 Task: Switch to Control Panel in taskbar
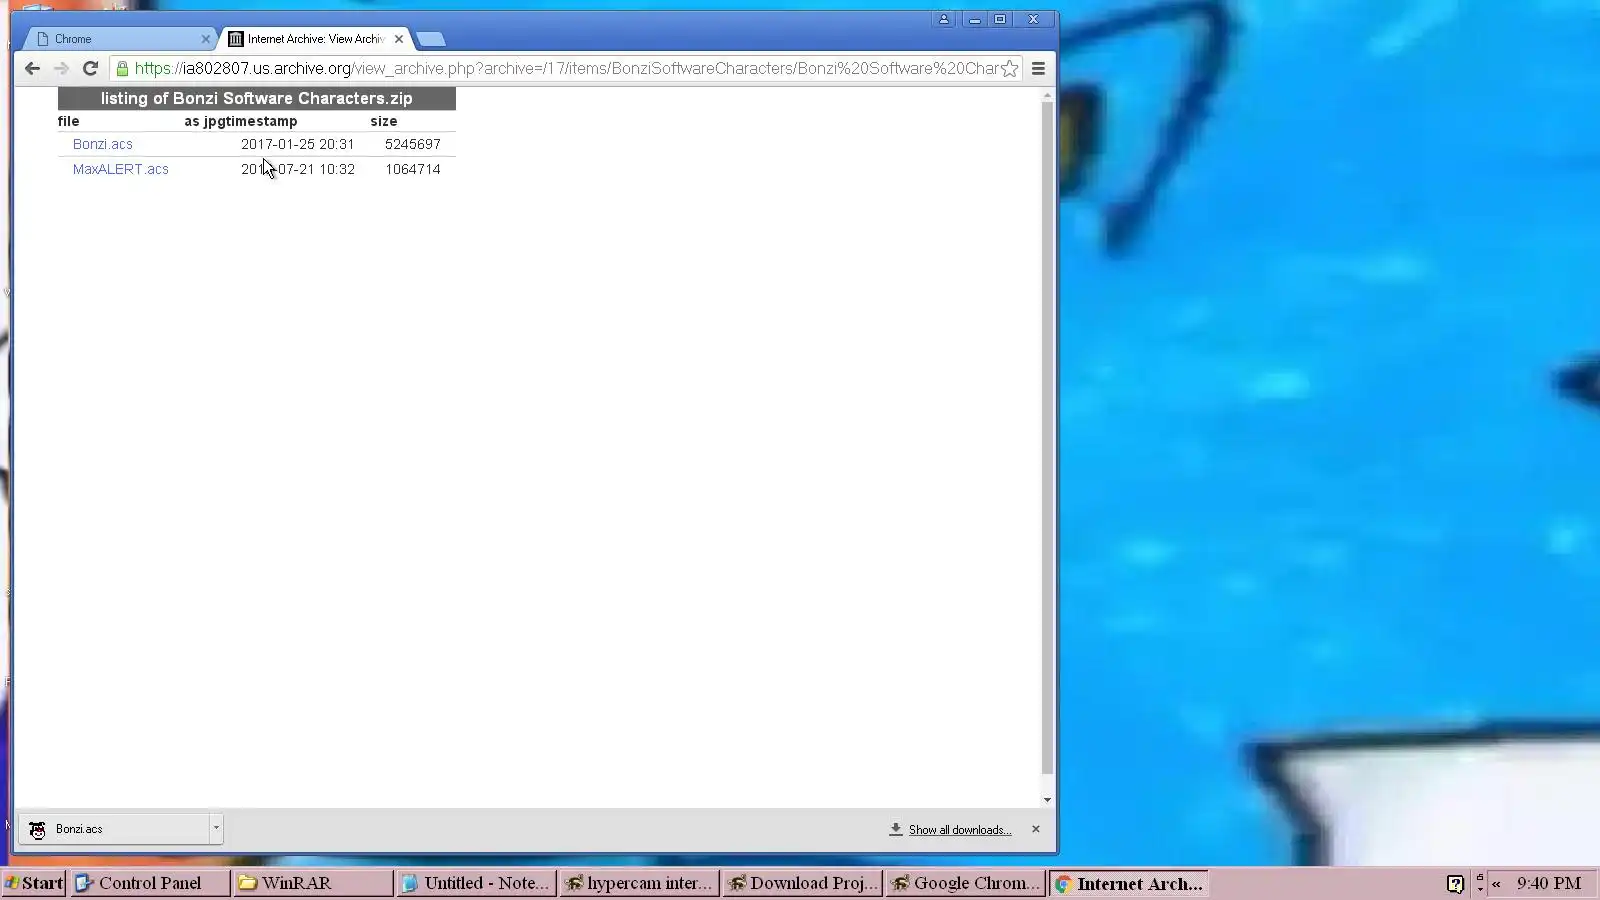pos(150,883)
